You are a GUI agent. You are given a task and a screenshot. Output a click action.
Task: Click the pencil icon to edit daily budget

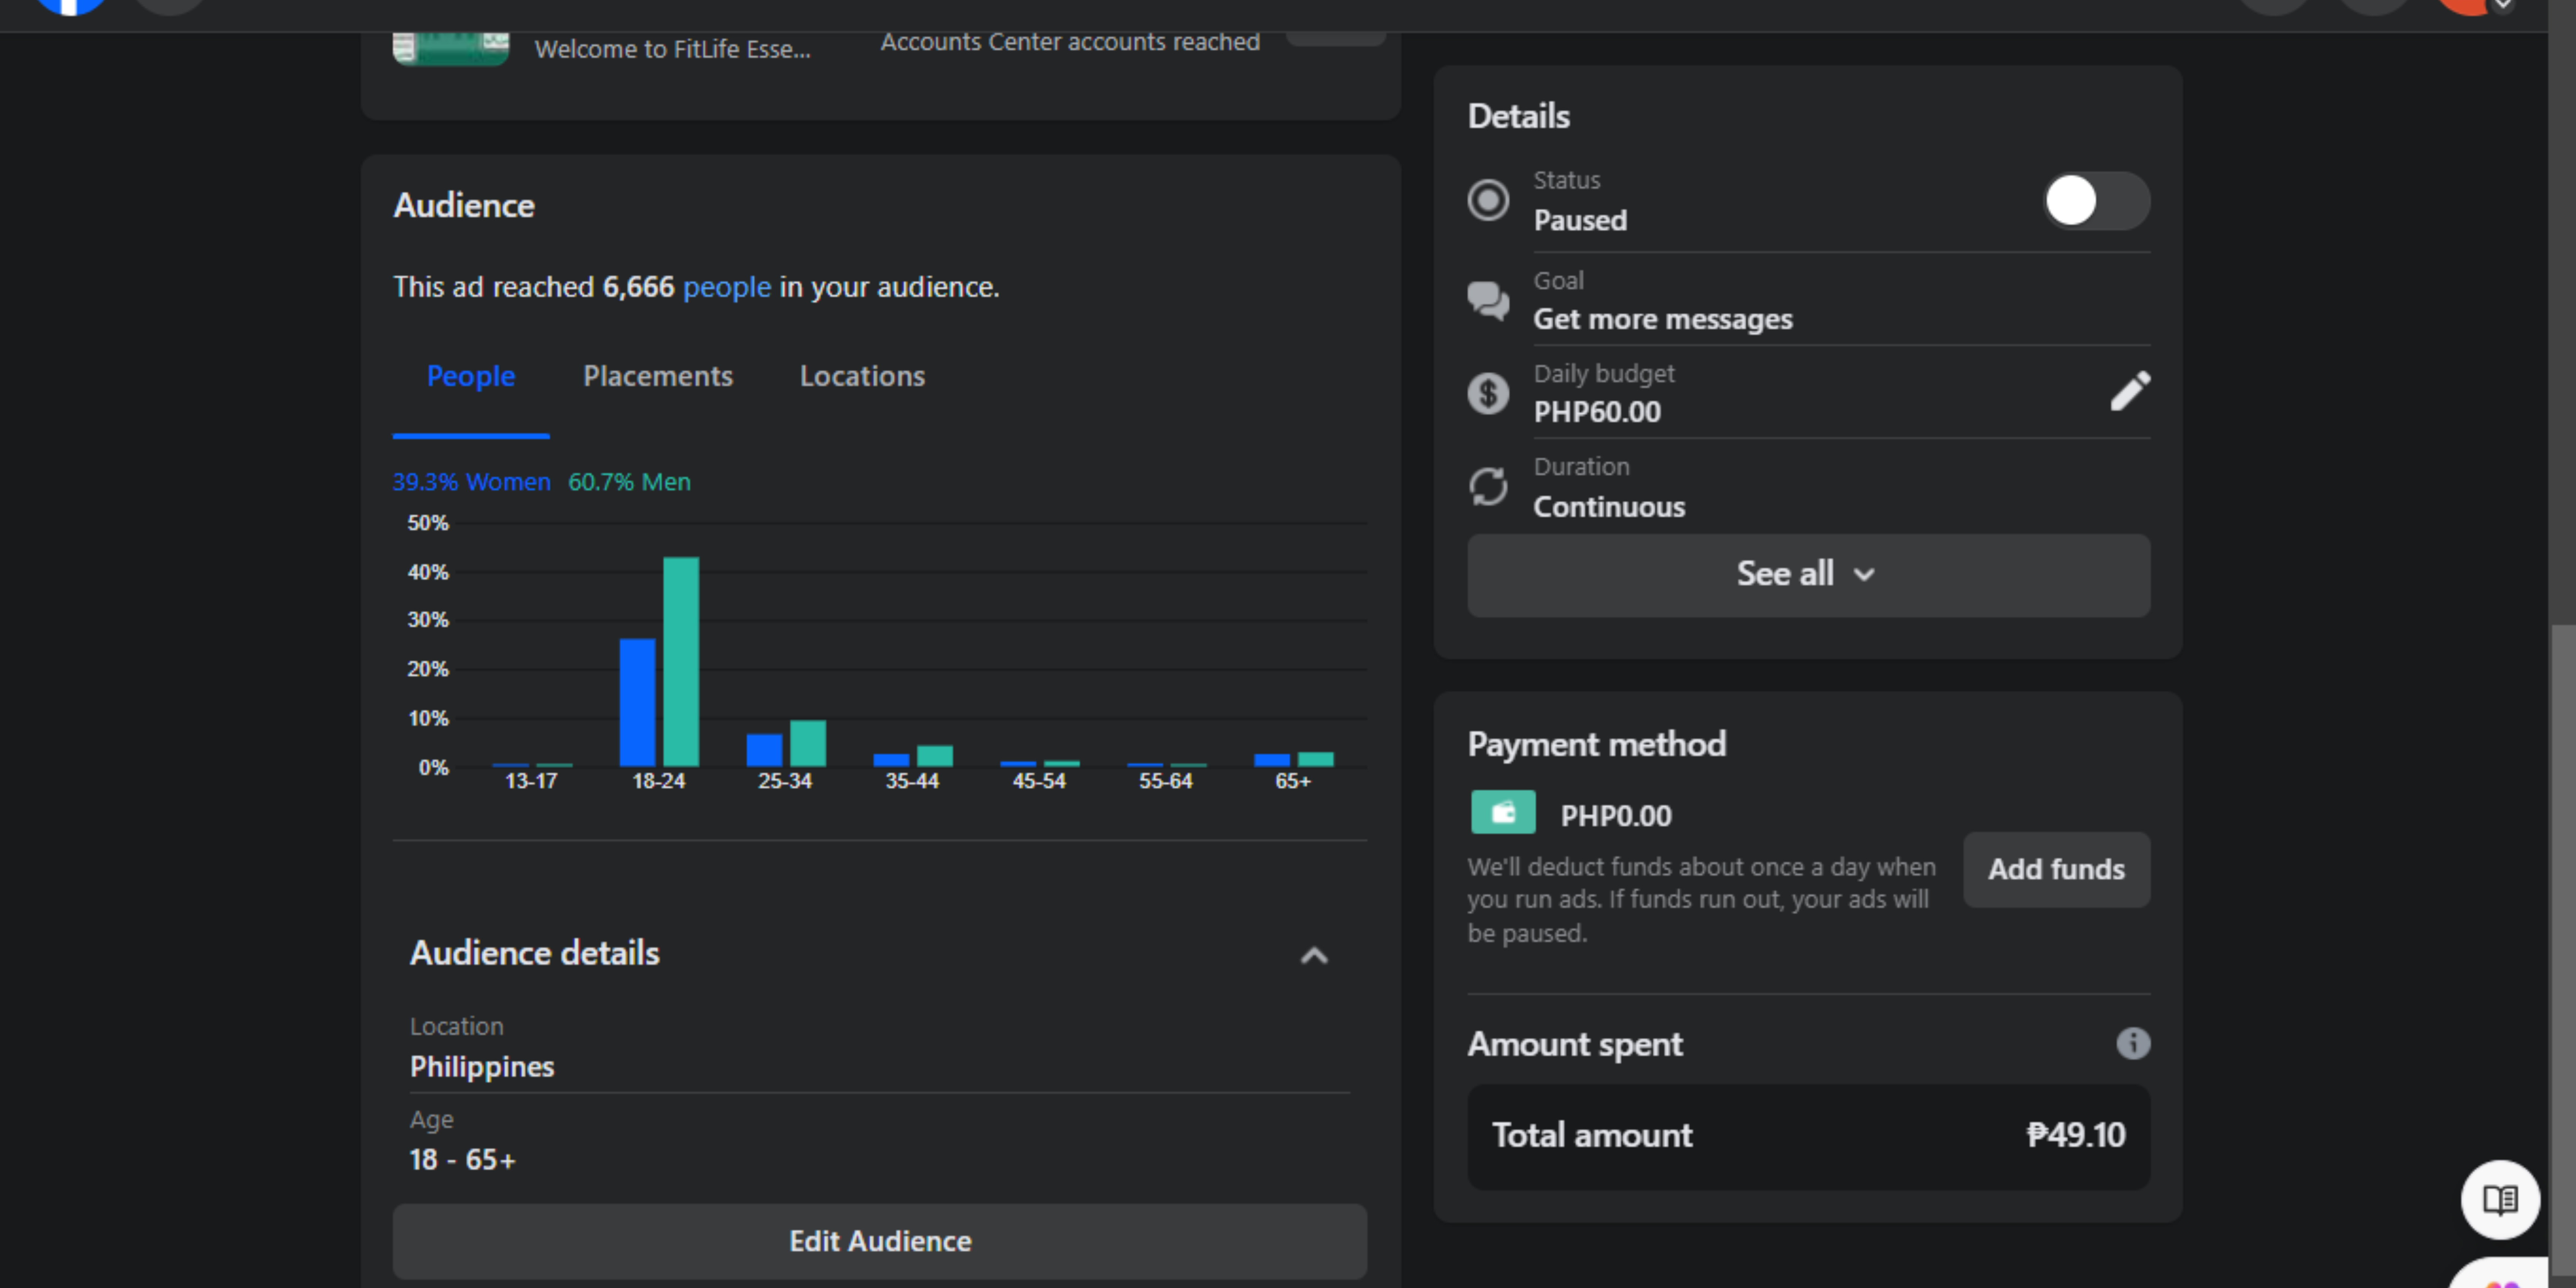coord(2129,391)
